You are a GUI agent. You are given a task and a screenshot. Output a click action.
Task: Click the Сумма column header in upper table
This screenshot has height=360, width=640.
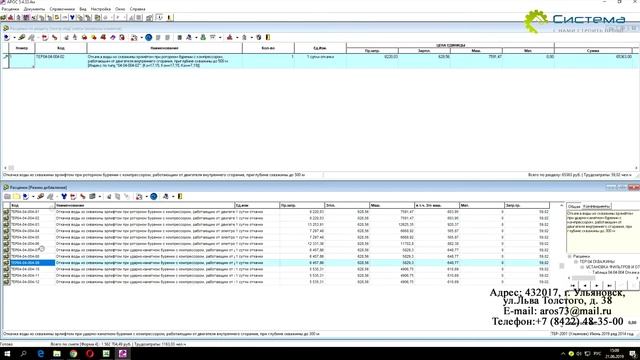point(593,51)
